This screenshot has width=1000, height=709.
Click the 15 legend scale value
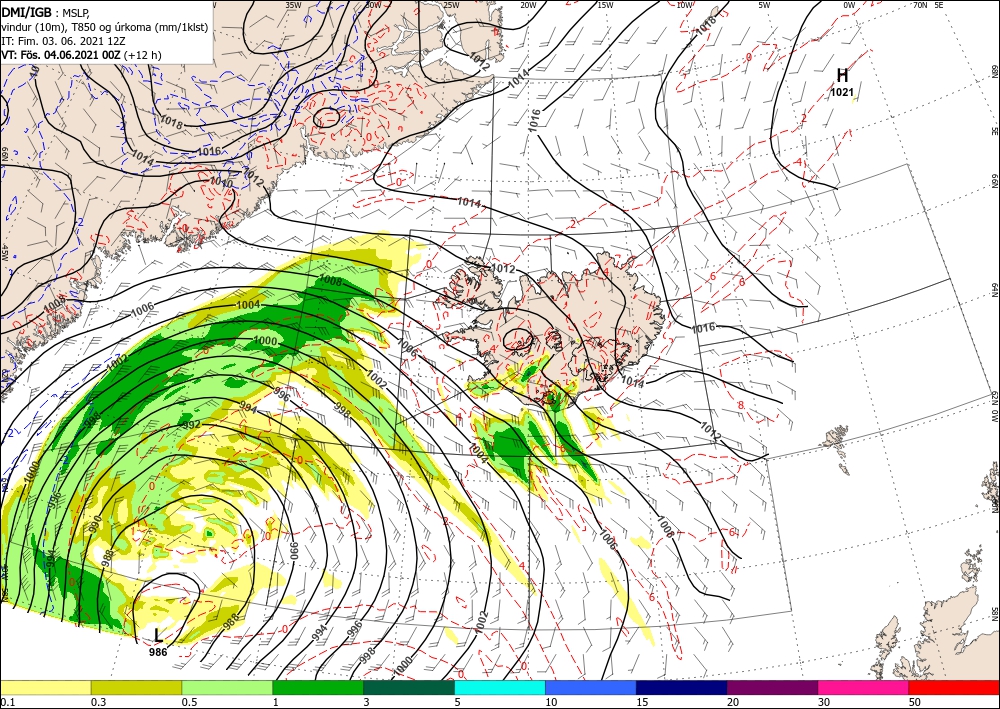tap(642, 702)
